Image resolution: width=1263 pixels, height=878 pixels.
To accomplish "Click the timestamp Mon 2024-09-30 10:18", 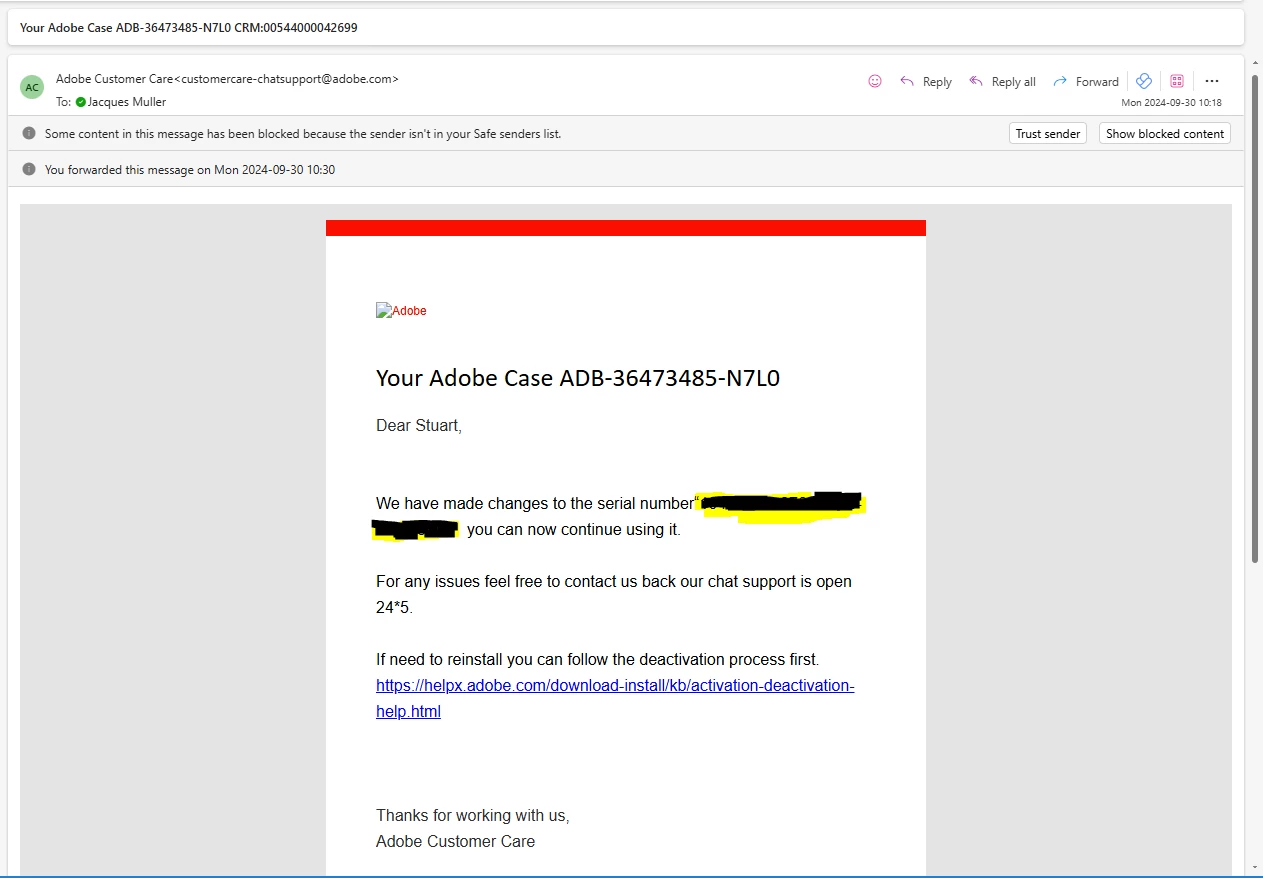I will click(x=1171, y=103).
